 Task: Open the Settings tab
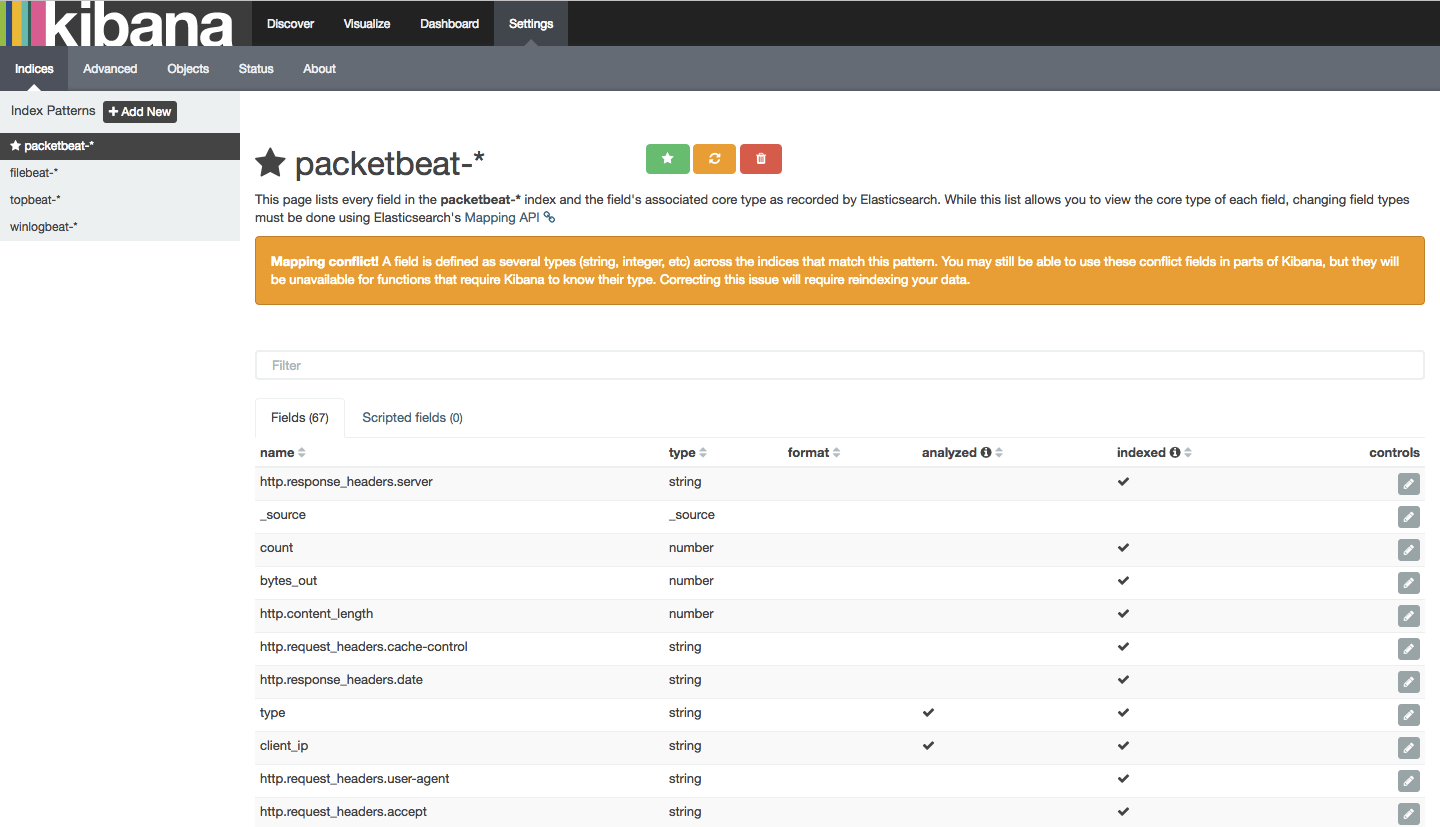click(x=531, y=23)
